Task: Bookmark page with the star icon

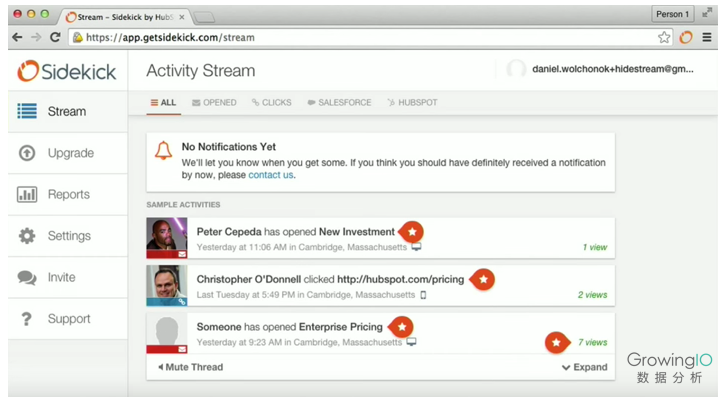Action: click(x=664, y=37)
